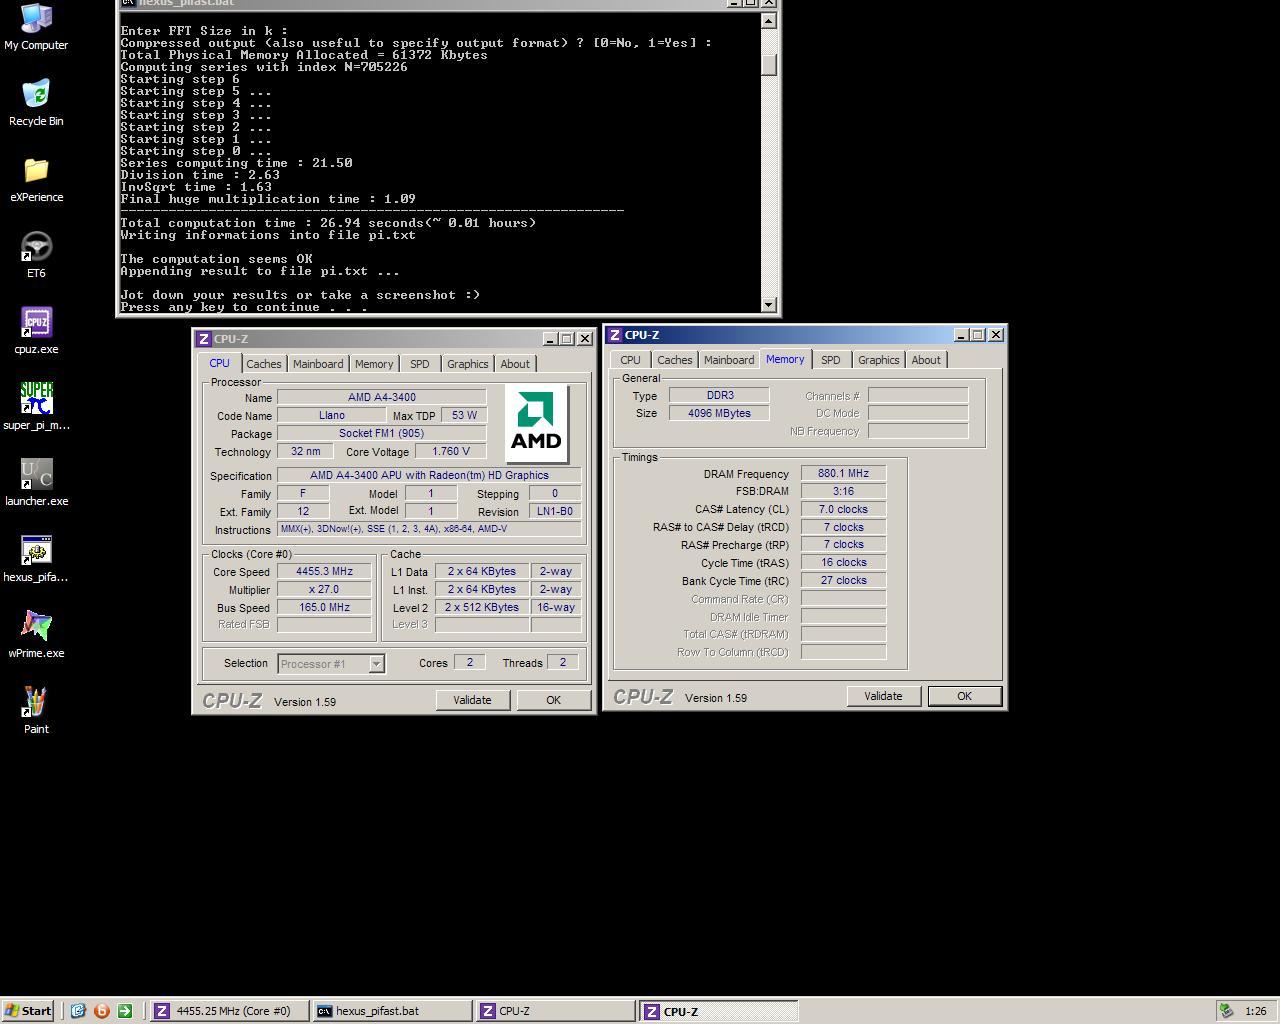Click the Bank Cycle Time 27 clocks value
The image size is (1280, 1024).
(843, 580)
